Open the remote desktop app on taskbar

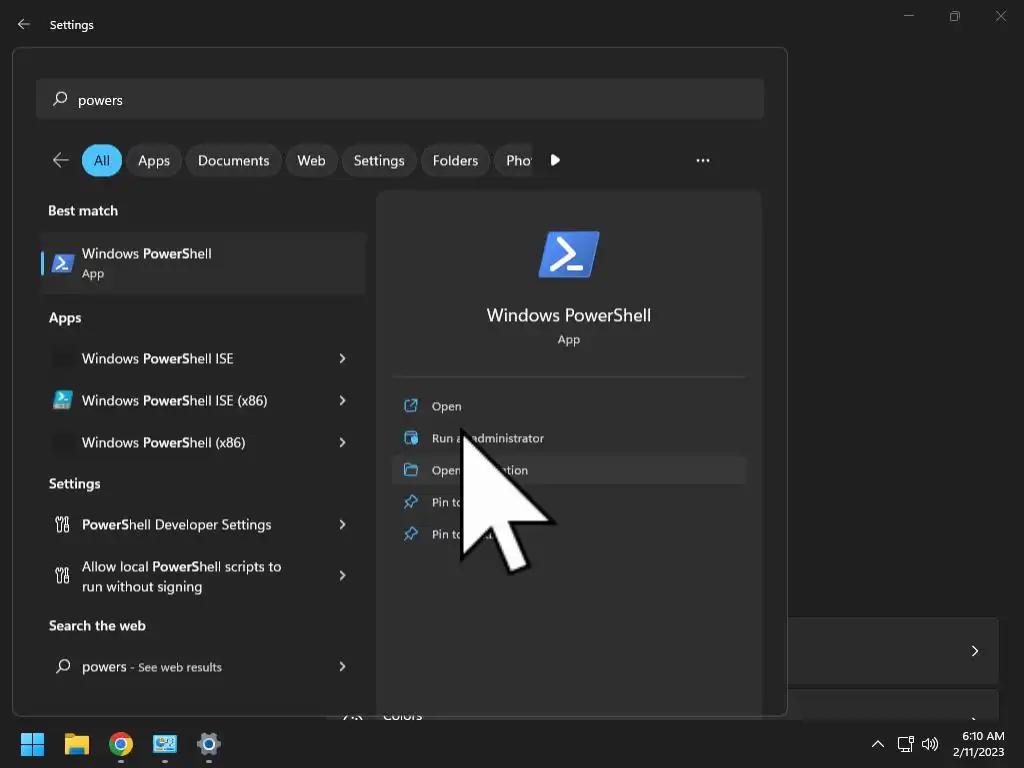[x=165, y=744]
